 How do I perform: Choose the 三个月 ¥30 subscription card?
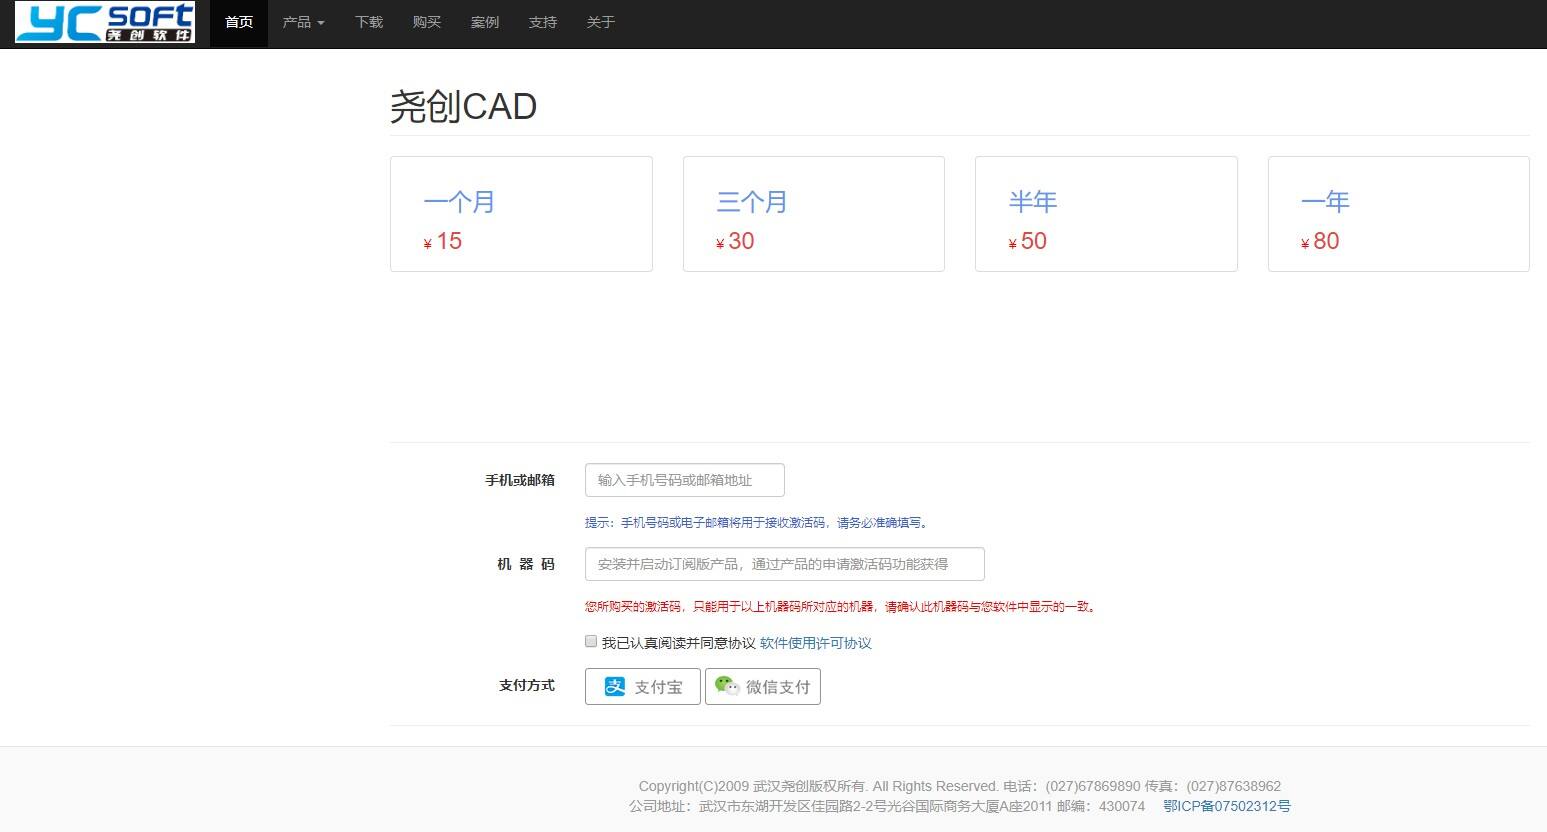tap(813, 214)
